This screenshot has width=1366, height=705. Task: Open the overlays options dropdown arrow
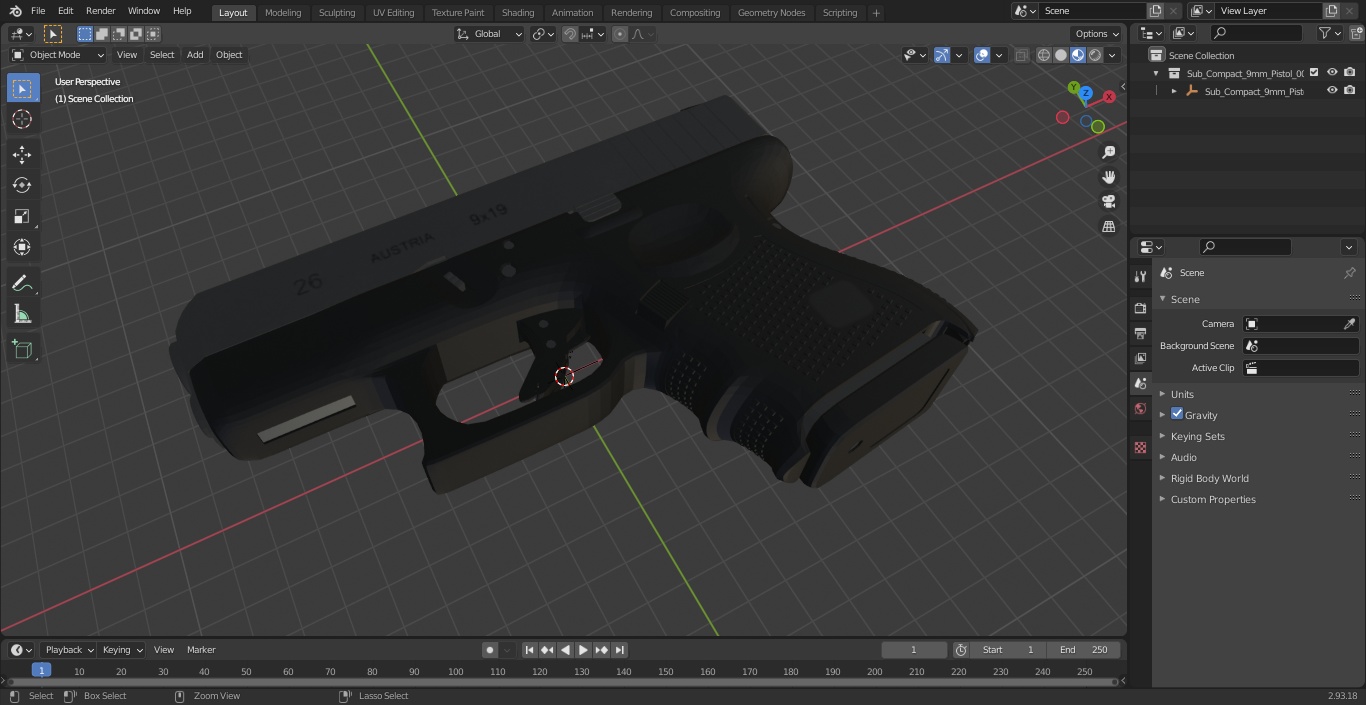pos(999,55)
